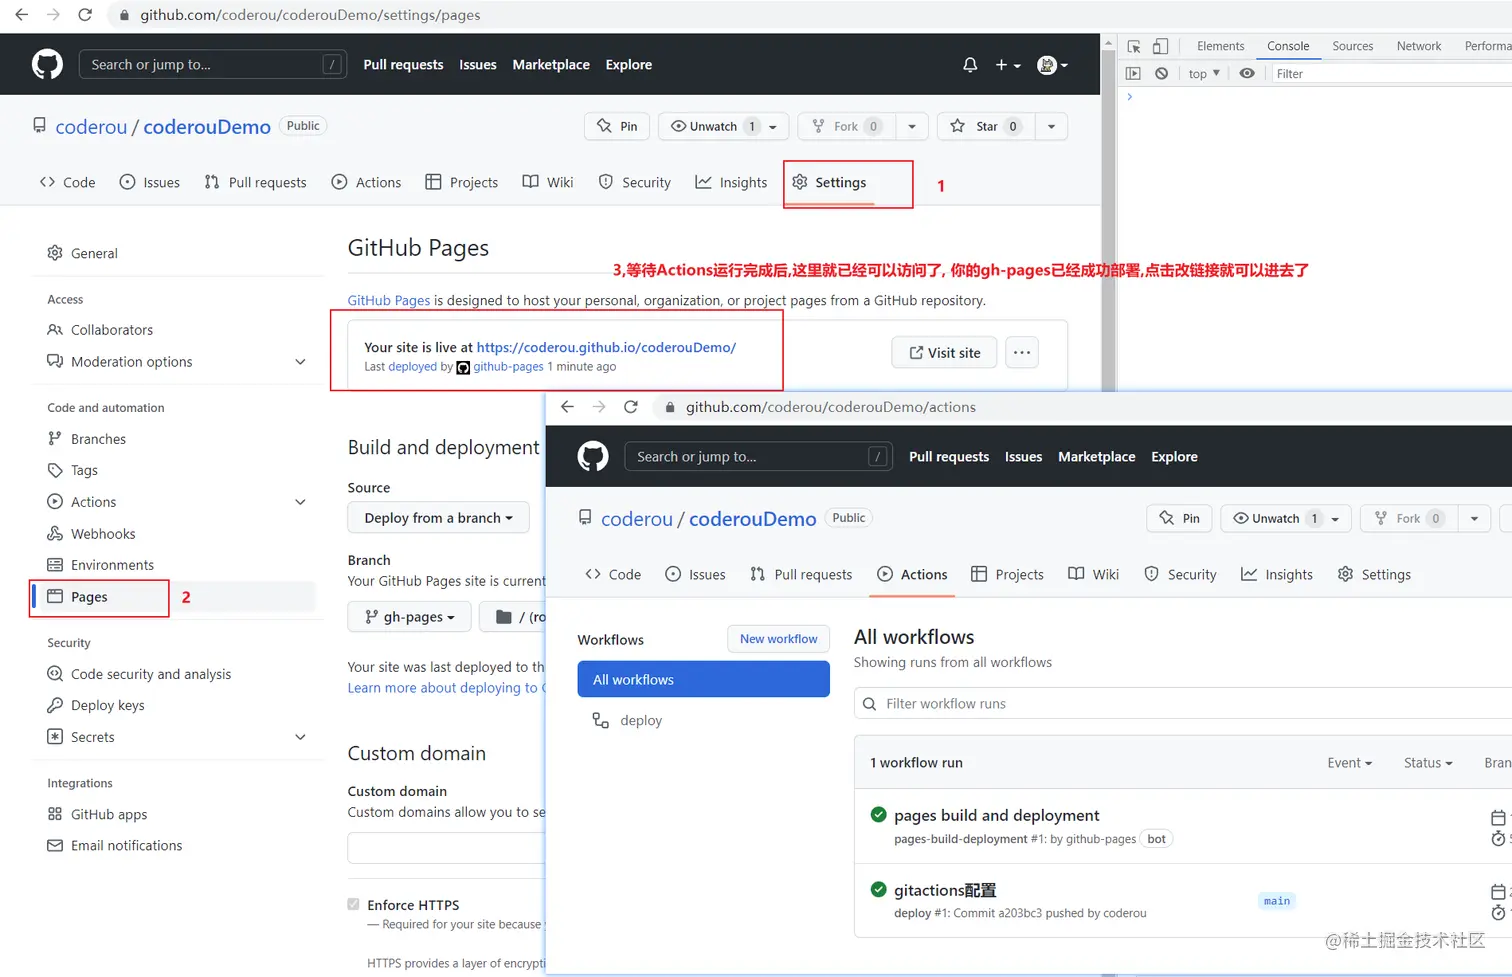Star the coderouDemo repository
The image size is (1512, 977).
[985, 126]
